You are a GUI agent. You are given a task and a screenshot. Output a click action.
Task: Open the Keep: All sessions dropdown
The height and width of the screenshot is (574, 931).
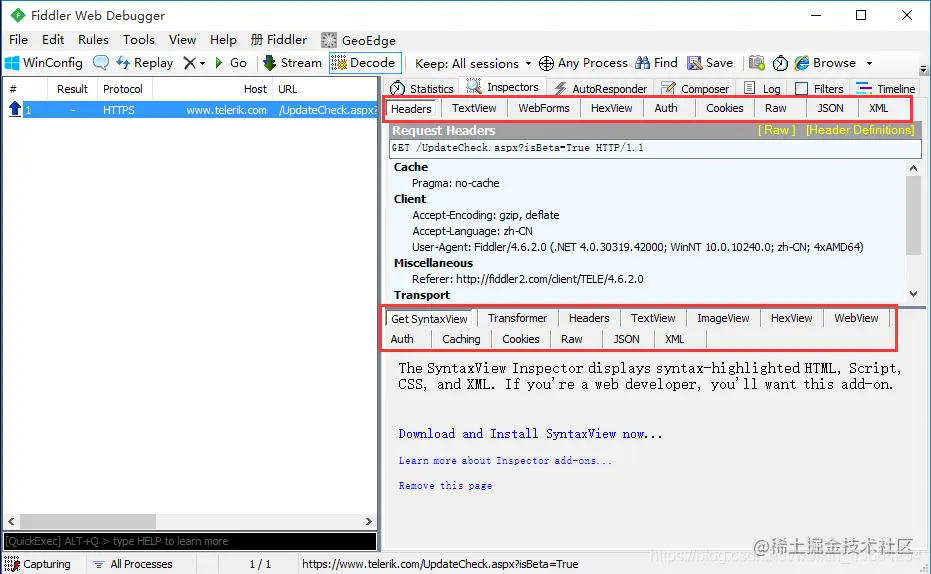[x=473, y=64]
